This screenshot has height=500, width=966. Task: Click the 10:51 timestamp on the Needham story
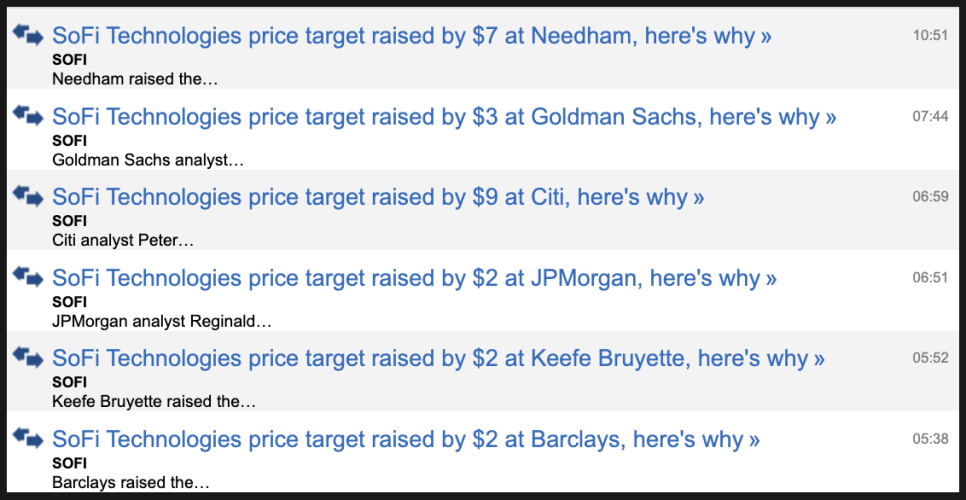pos(930,35)
